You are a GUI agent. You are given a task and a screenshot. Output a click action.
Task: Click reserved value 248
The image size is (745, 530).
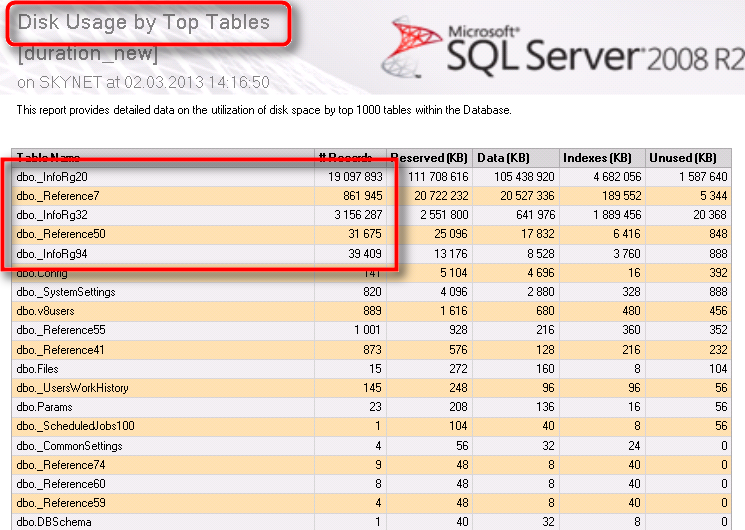pos(458,388)
